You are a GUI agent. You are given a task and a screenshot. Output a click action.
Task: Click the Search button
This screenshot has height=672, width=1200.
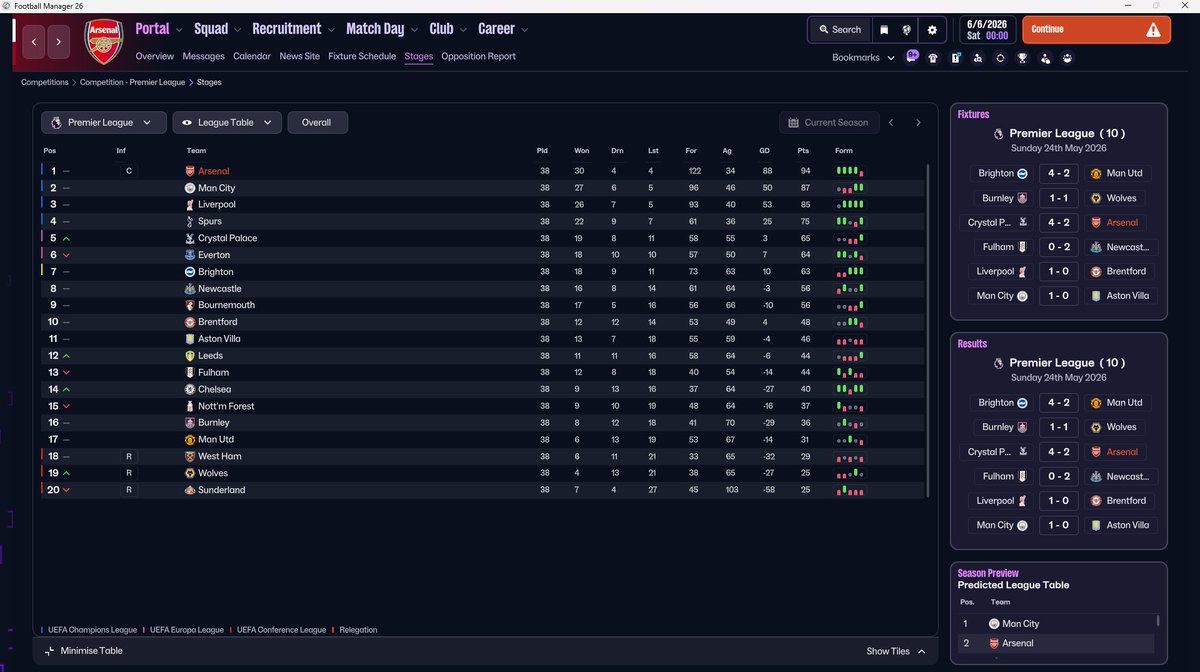pyautogui.click(x=840, y=30)
